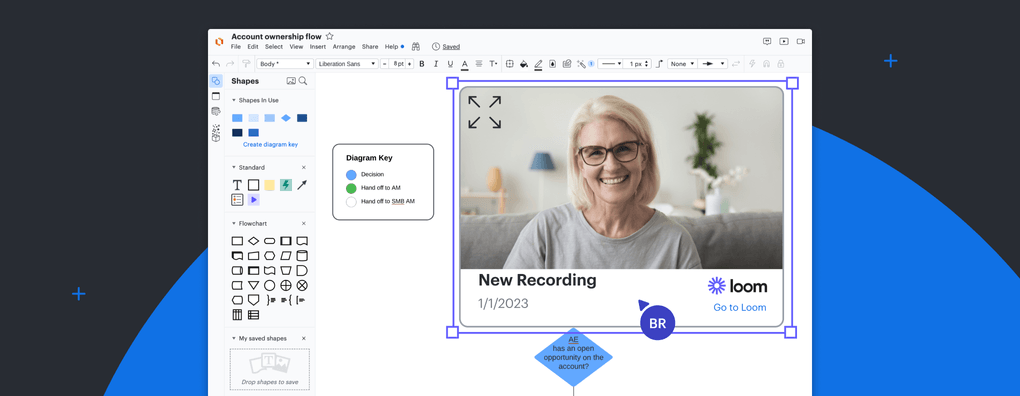Screen dimensions: 1020x396
Task: Click the shape style copy icon
Action: click(567, 64)
